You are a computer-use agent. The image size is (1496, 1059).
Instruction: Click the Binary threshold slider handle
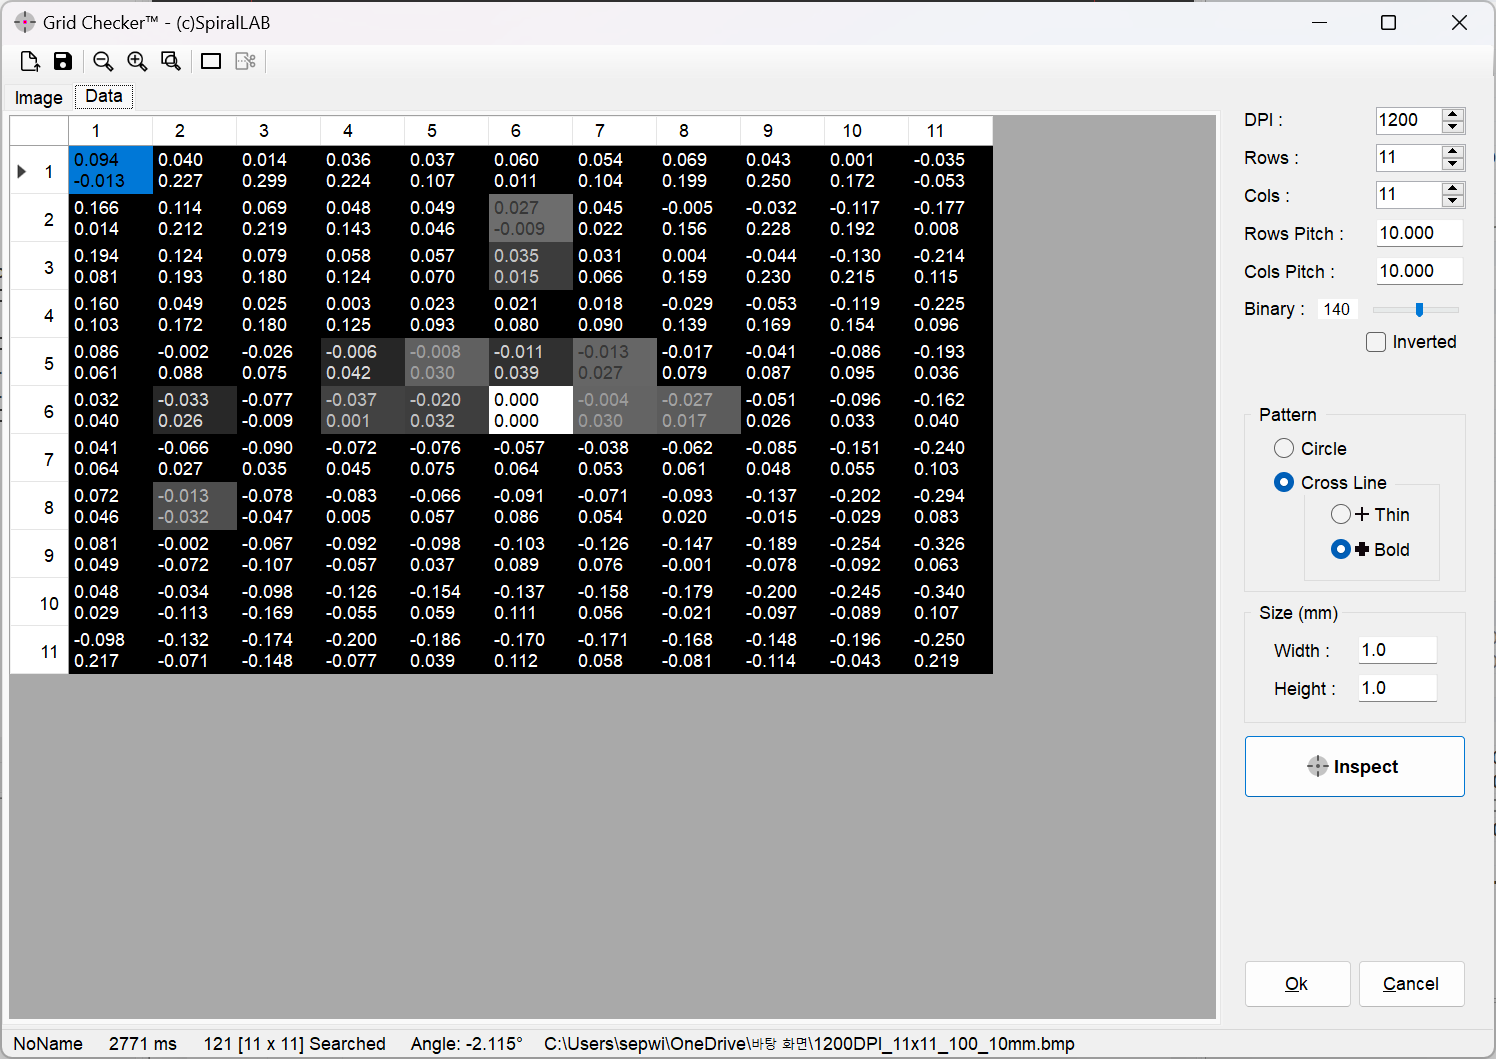1419,310
